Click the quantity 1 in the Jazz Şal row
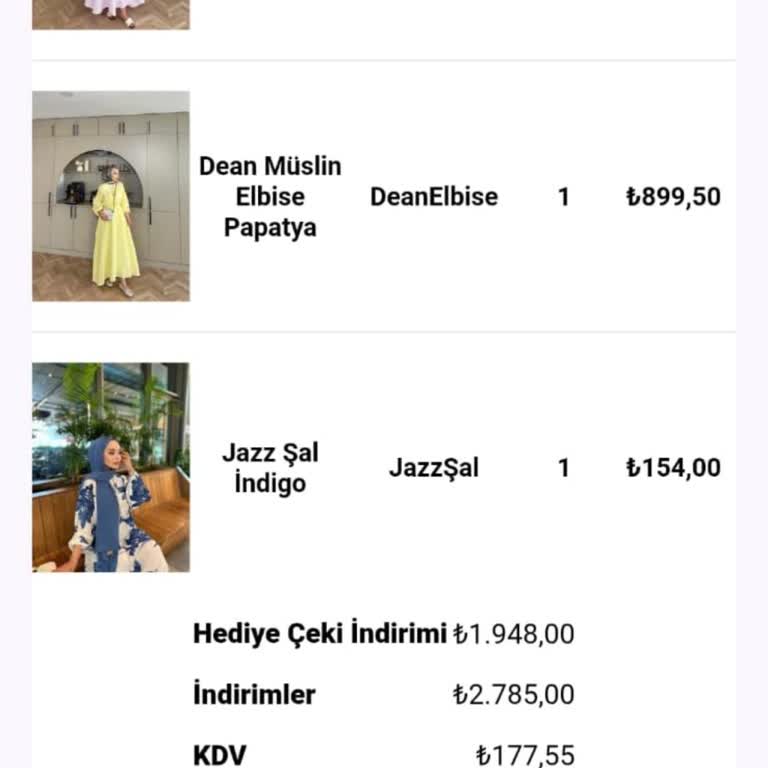 pyautogui.click(x=564, y=468)
